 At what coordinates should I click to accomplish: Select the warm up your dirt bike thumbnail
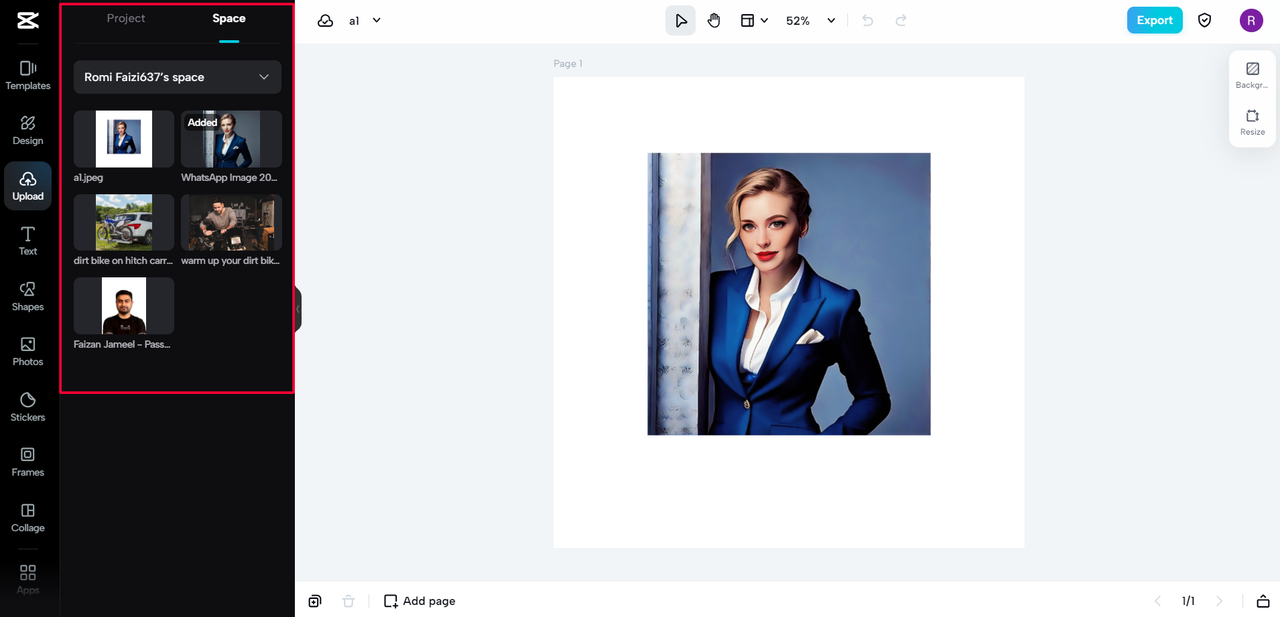pyautogui.click(x=231, y=222)
